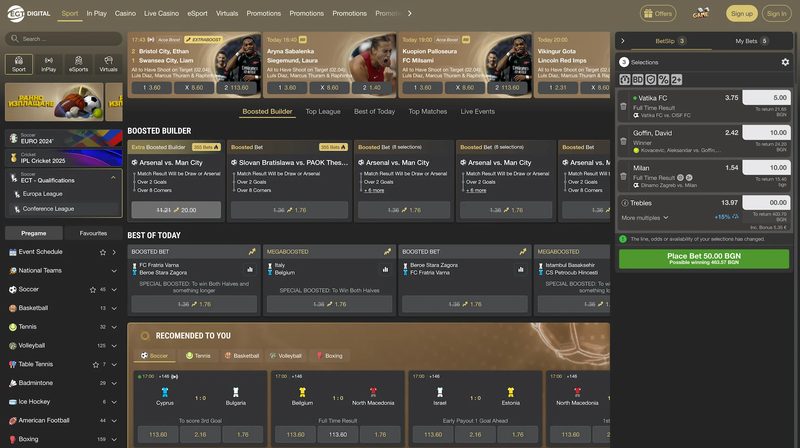Open the Virtuals quick-nav icon
This screenshot has width=800, height=448.
pos(108,64)
